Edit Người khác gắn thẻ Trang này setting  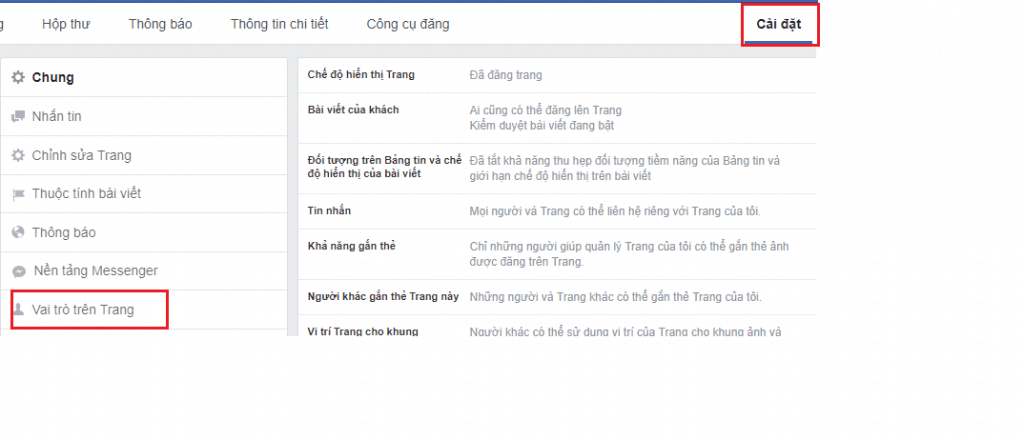click(x=557, y=297)
